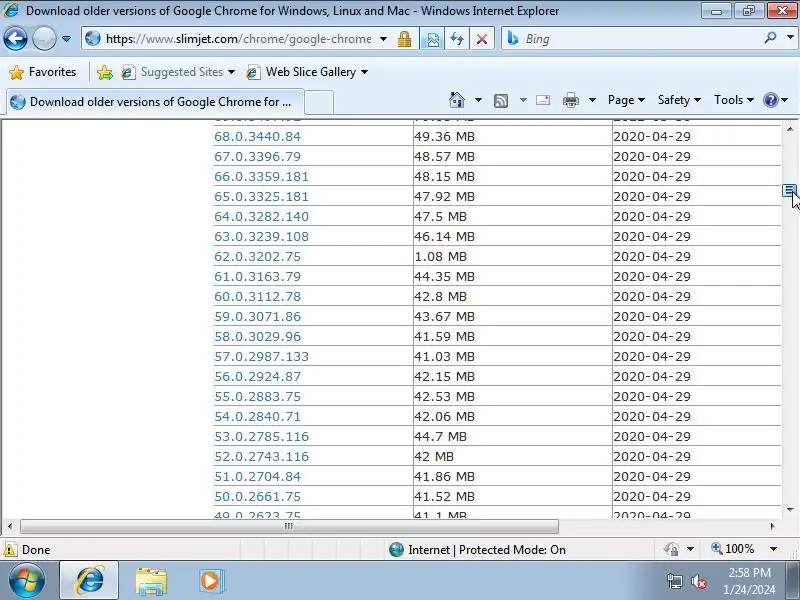Click vertical scrollbar down arrow

coord(790,510)
